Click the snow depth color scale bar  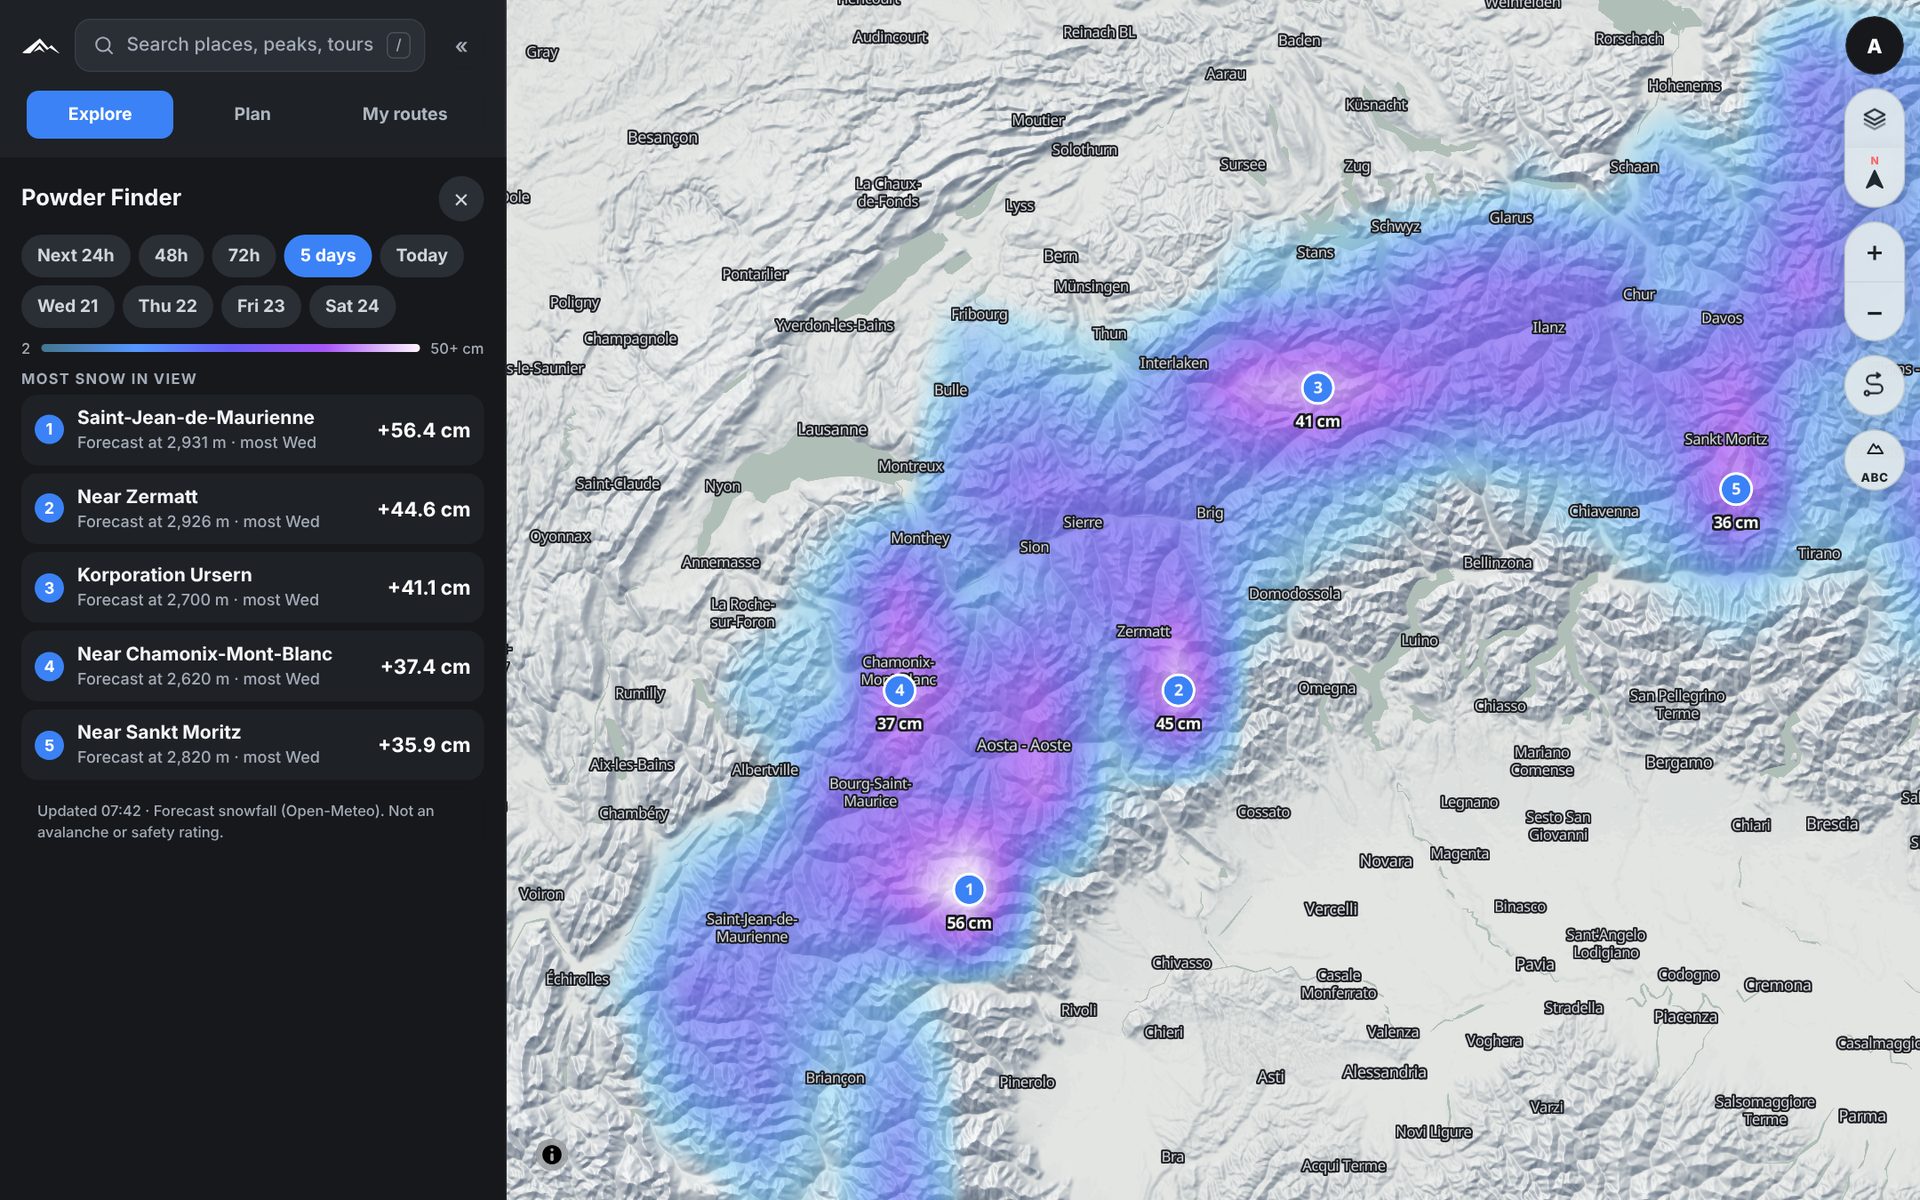point(231,348)
